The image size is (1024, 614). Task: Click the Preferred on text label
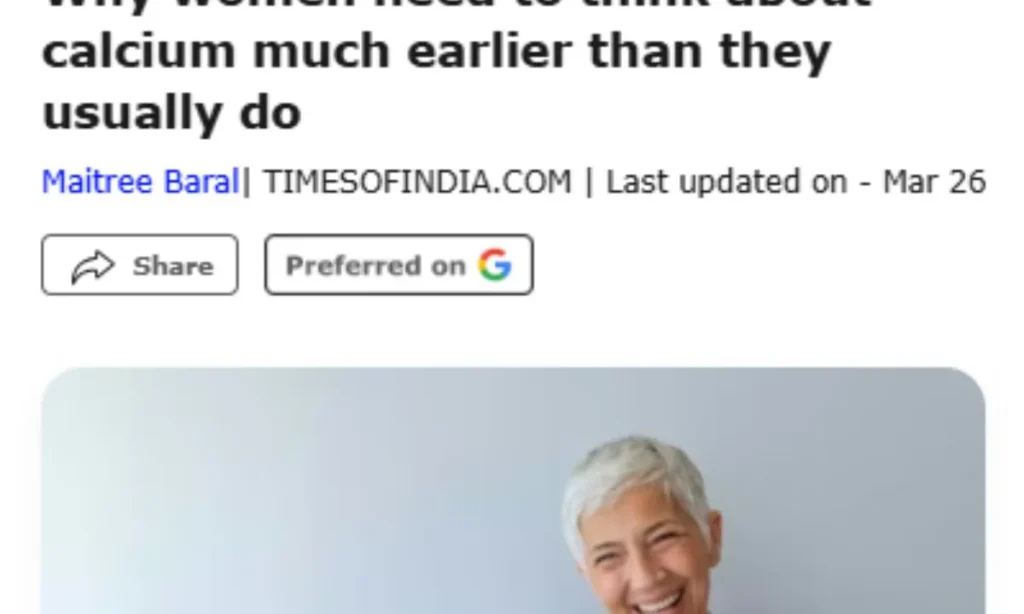click(376, 267)
